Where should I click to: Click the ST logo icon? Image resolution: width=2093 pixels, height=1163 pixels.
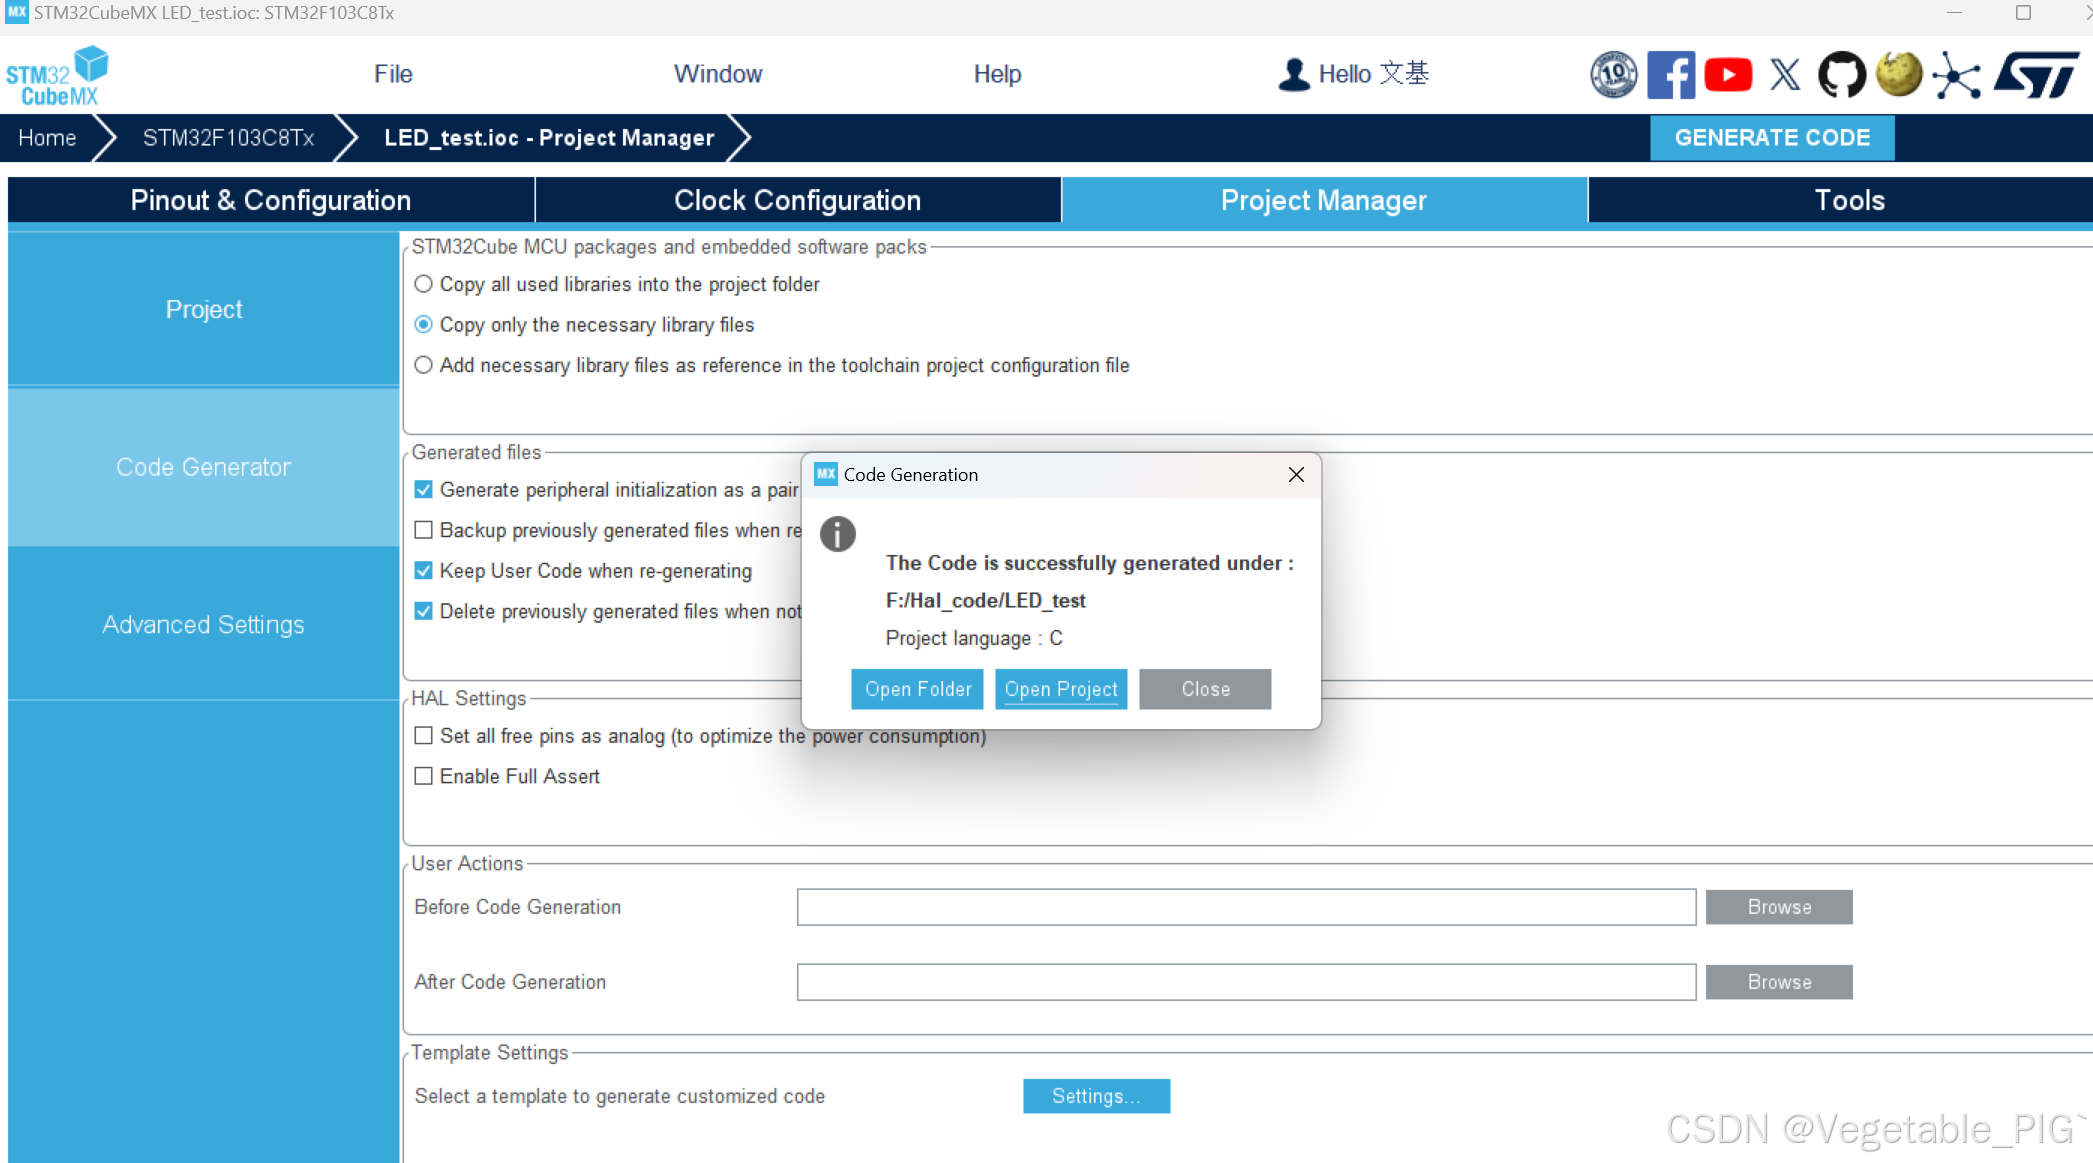[x=2036, y=75]
